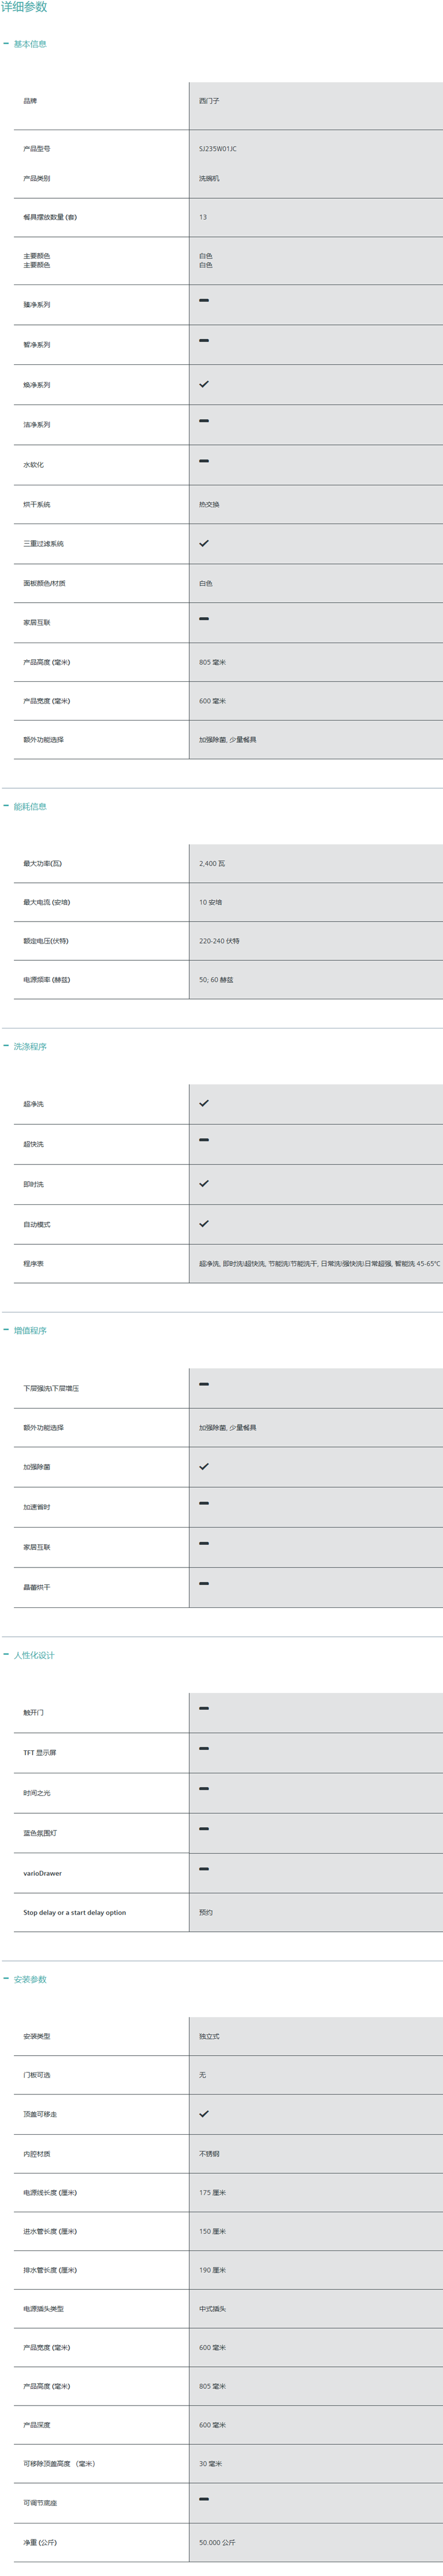This screenshot has height=2576, width=443.
Task: Click the 安装参数 section header
Action: [29, 1979]
